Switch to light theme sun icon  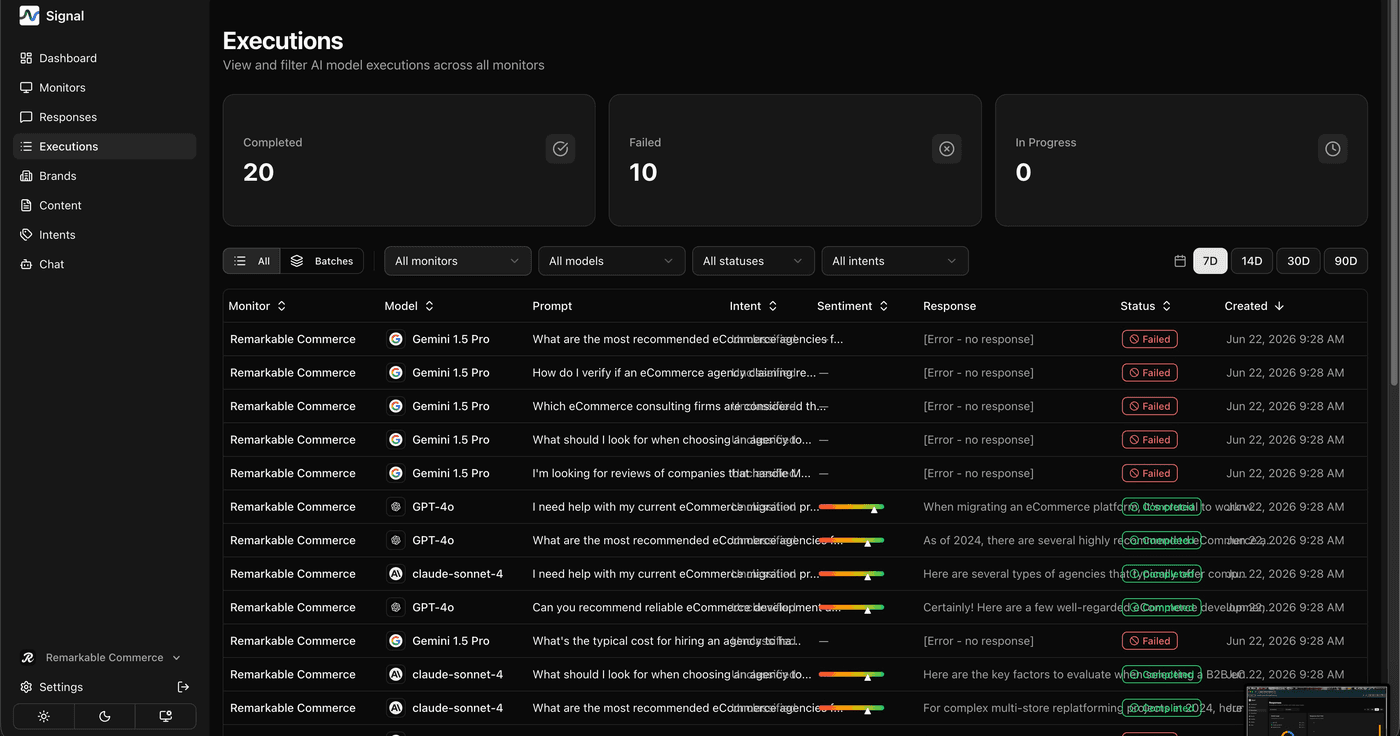click(x=44, y=716)
